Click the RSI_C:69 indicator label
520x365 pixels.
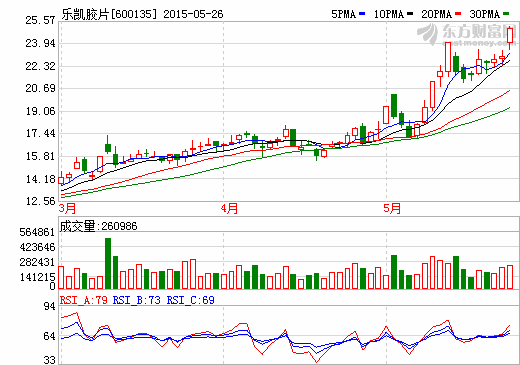(x=190, y=301)
